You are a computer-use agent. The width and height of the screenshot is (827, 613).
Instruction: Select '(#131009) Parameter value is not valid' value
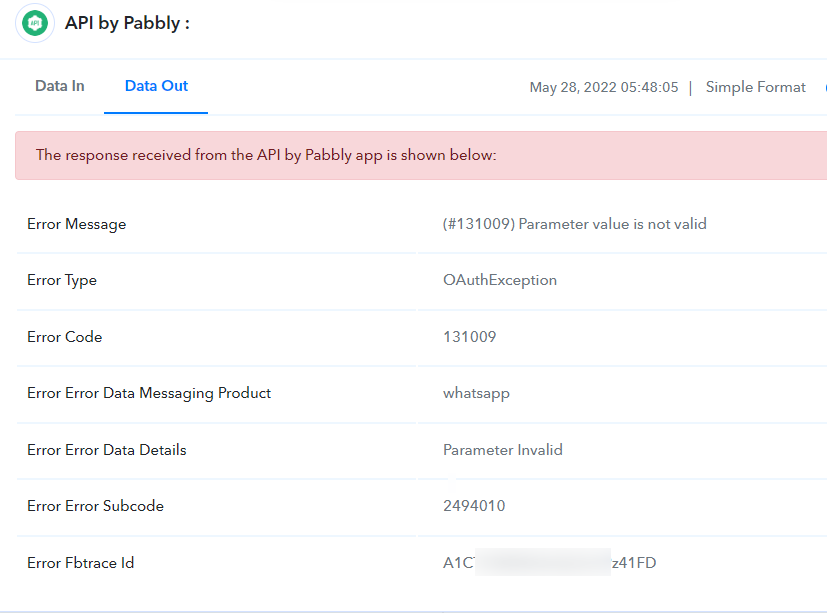[574, 224]
